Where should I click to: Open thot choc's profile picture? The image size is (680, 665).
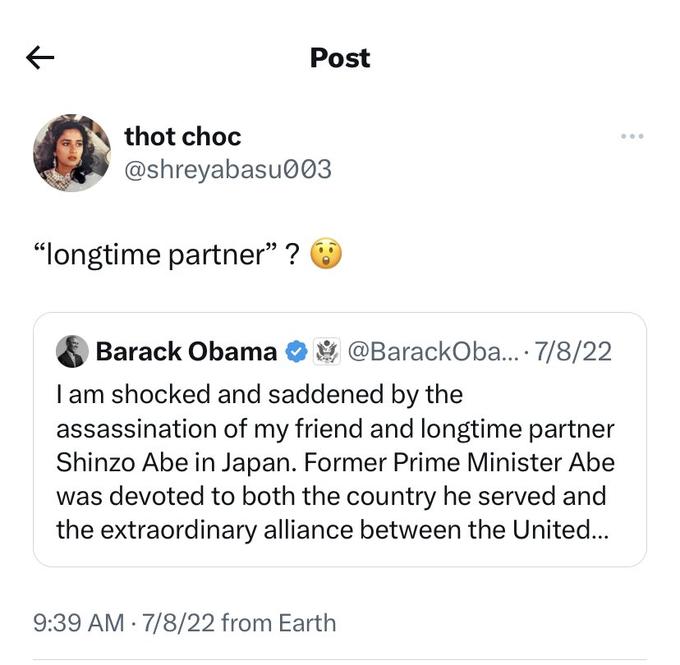tap(72, 152)
